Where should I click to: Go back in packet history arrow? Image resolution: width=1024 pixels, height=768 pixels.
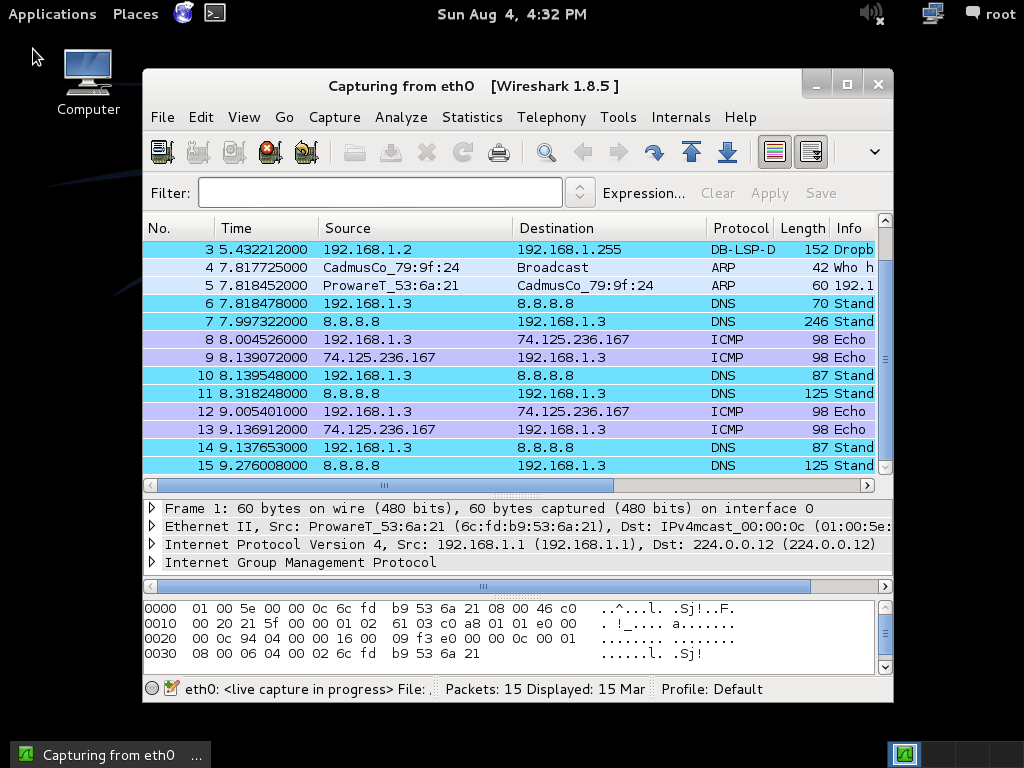click(583, 152)
